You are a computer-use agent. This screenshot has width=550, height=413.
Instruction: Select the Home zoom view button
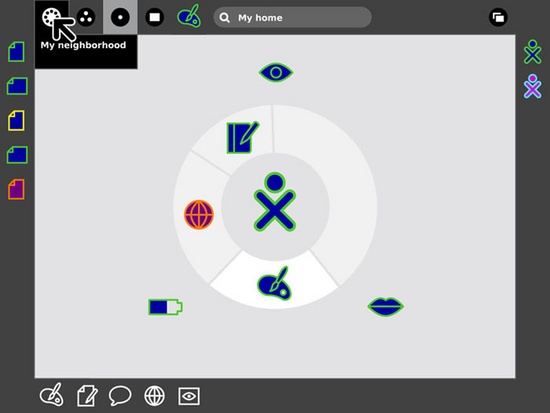tap(120, 17)
